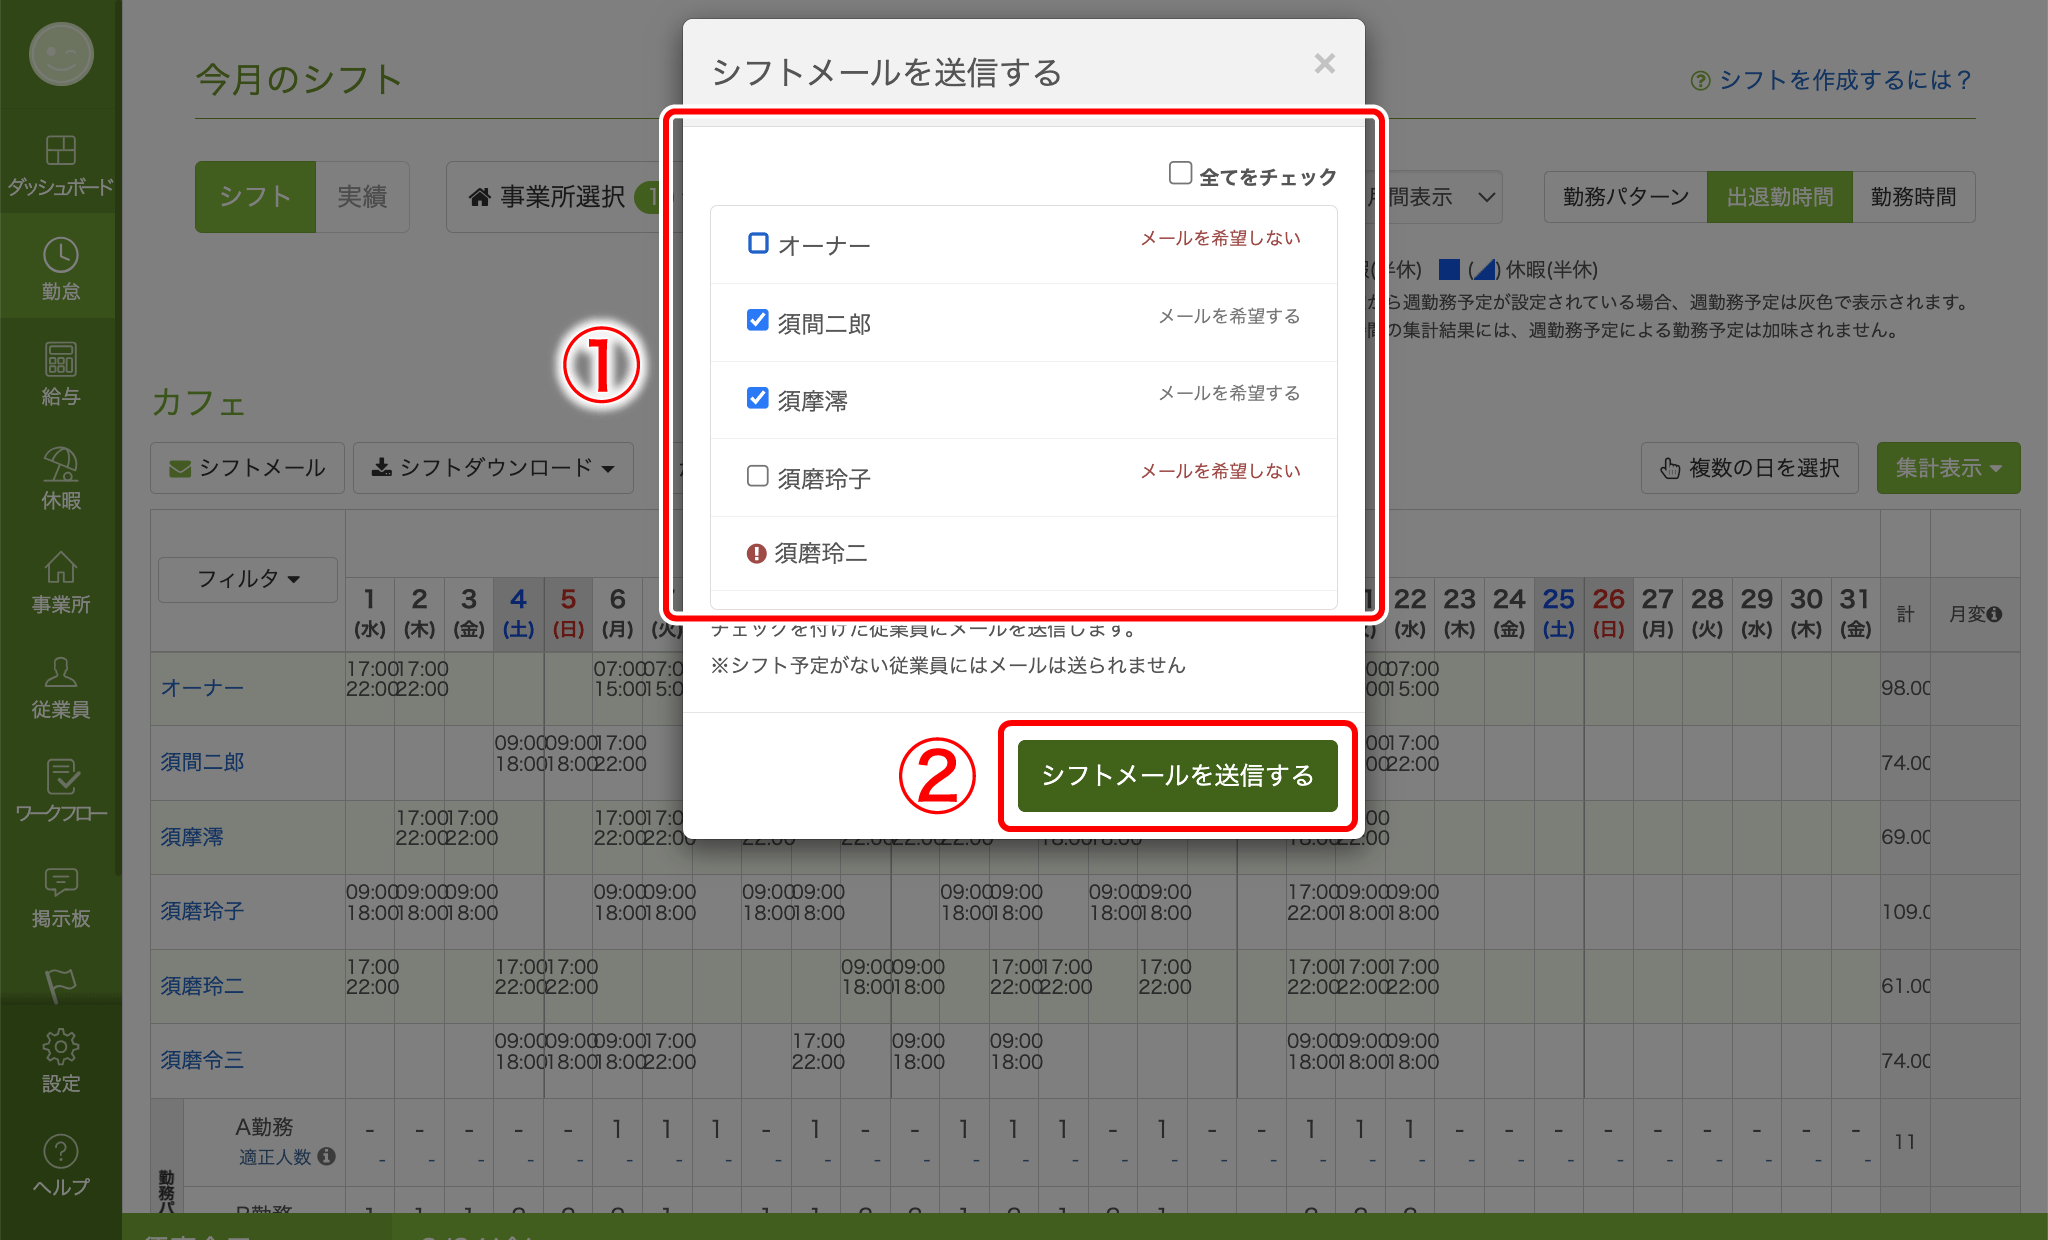Switch to the 実績 tab
2048x1240 pixels.
click(x=362, y=196)
